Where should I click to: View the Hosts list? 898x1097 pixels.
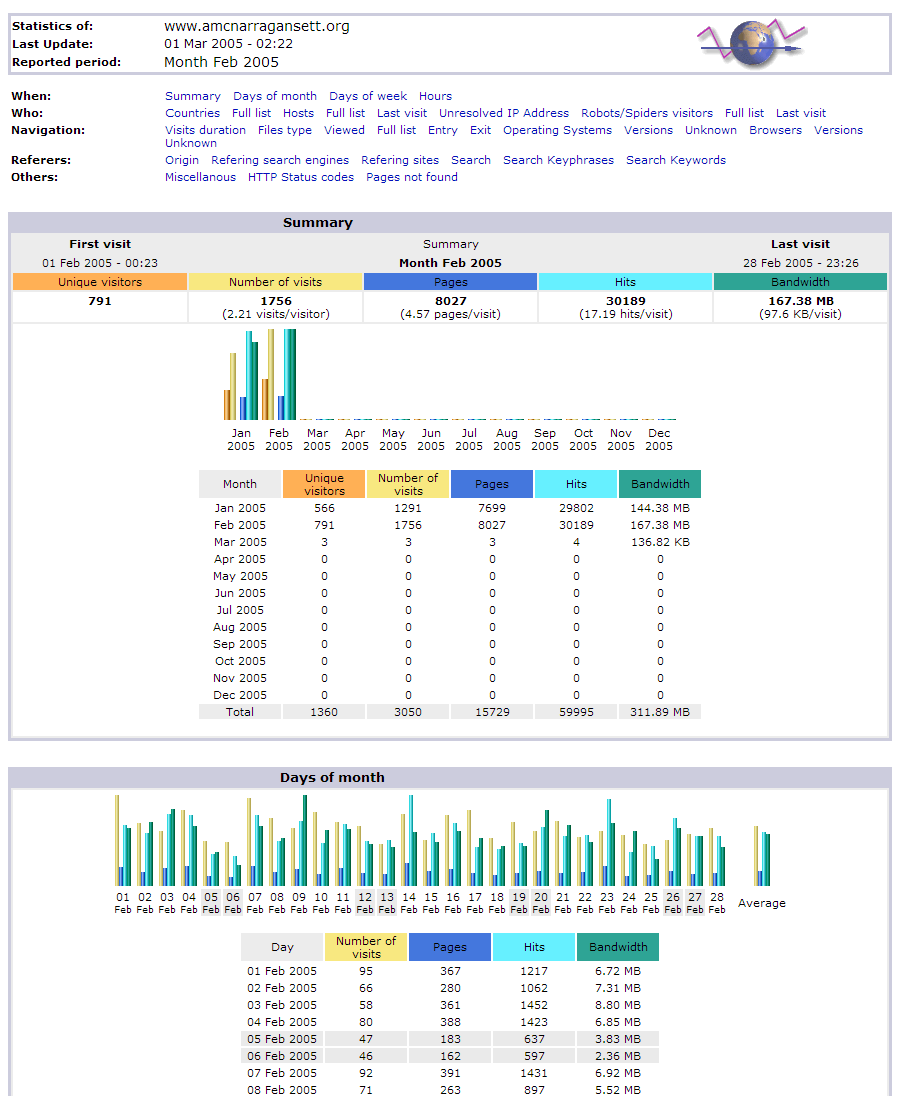(x=298, y=113)
